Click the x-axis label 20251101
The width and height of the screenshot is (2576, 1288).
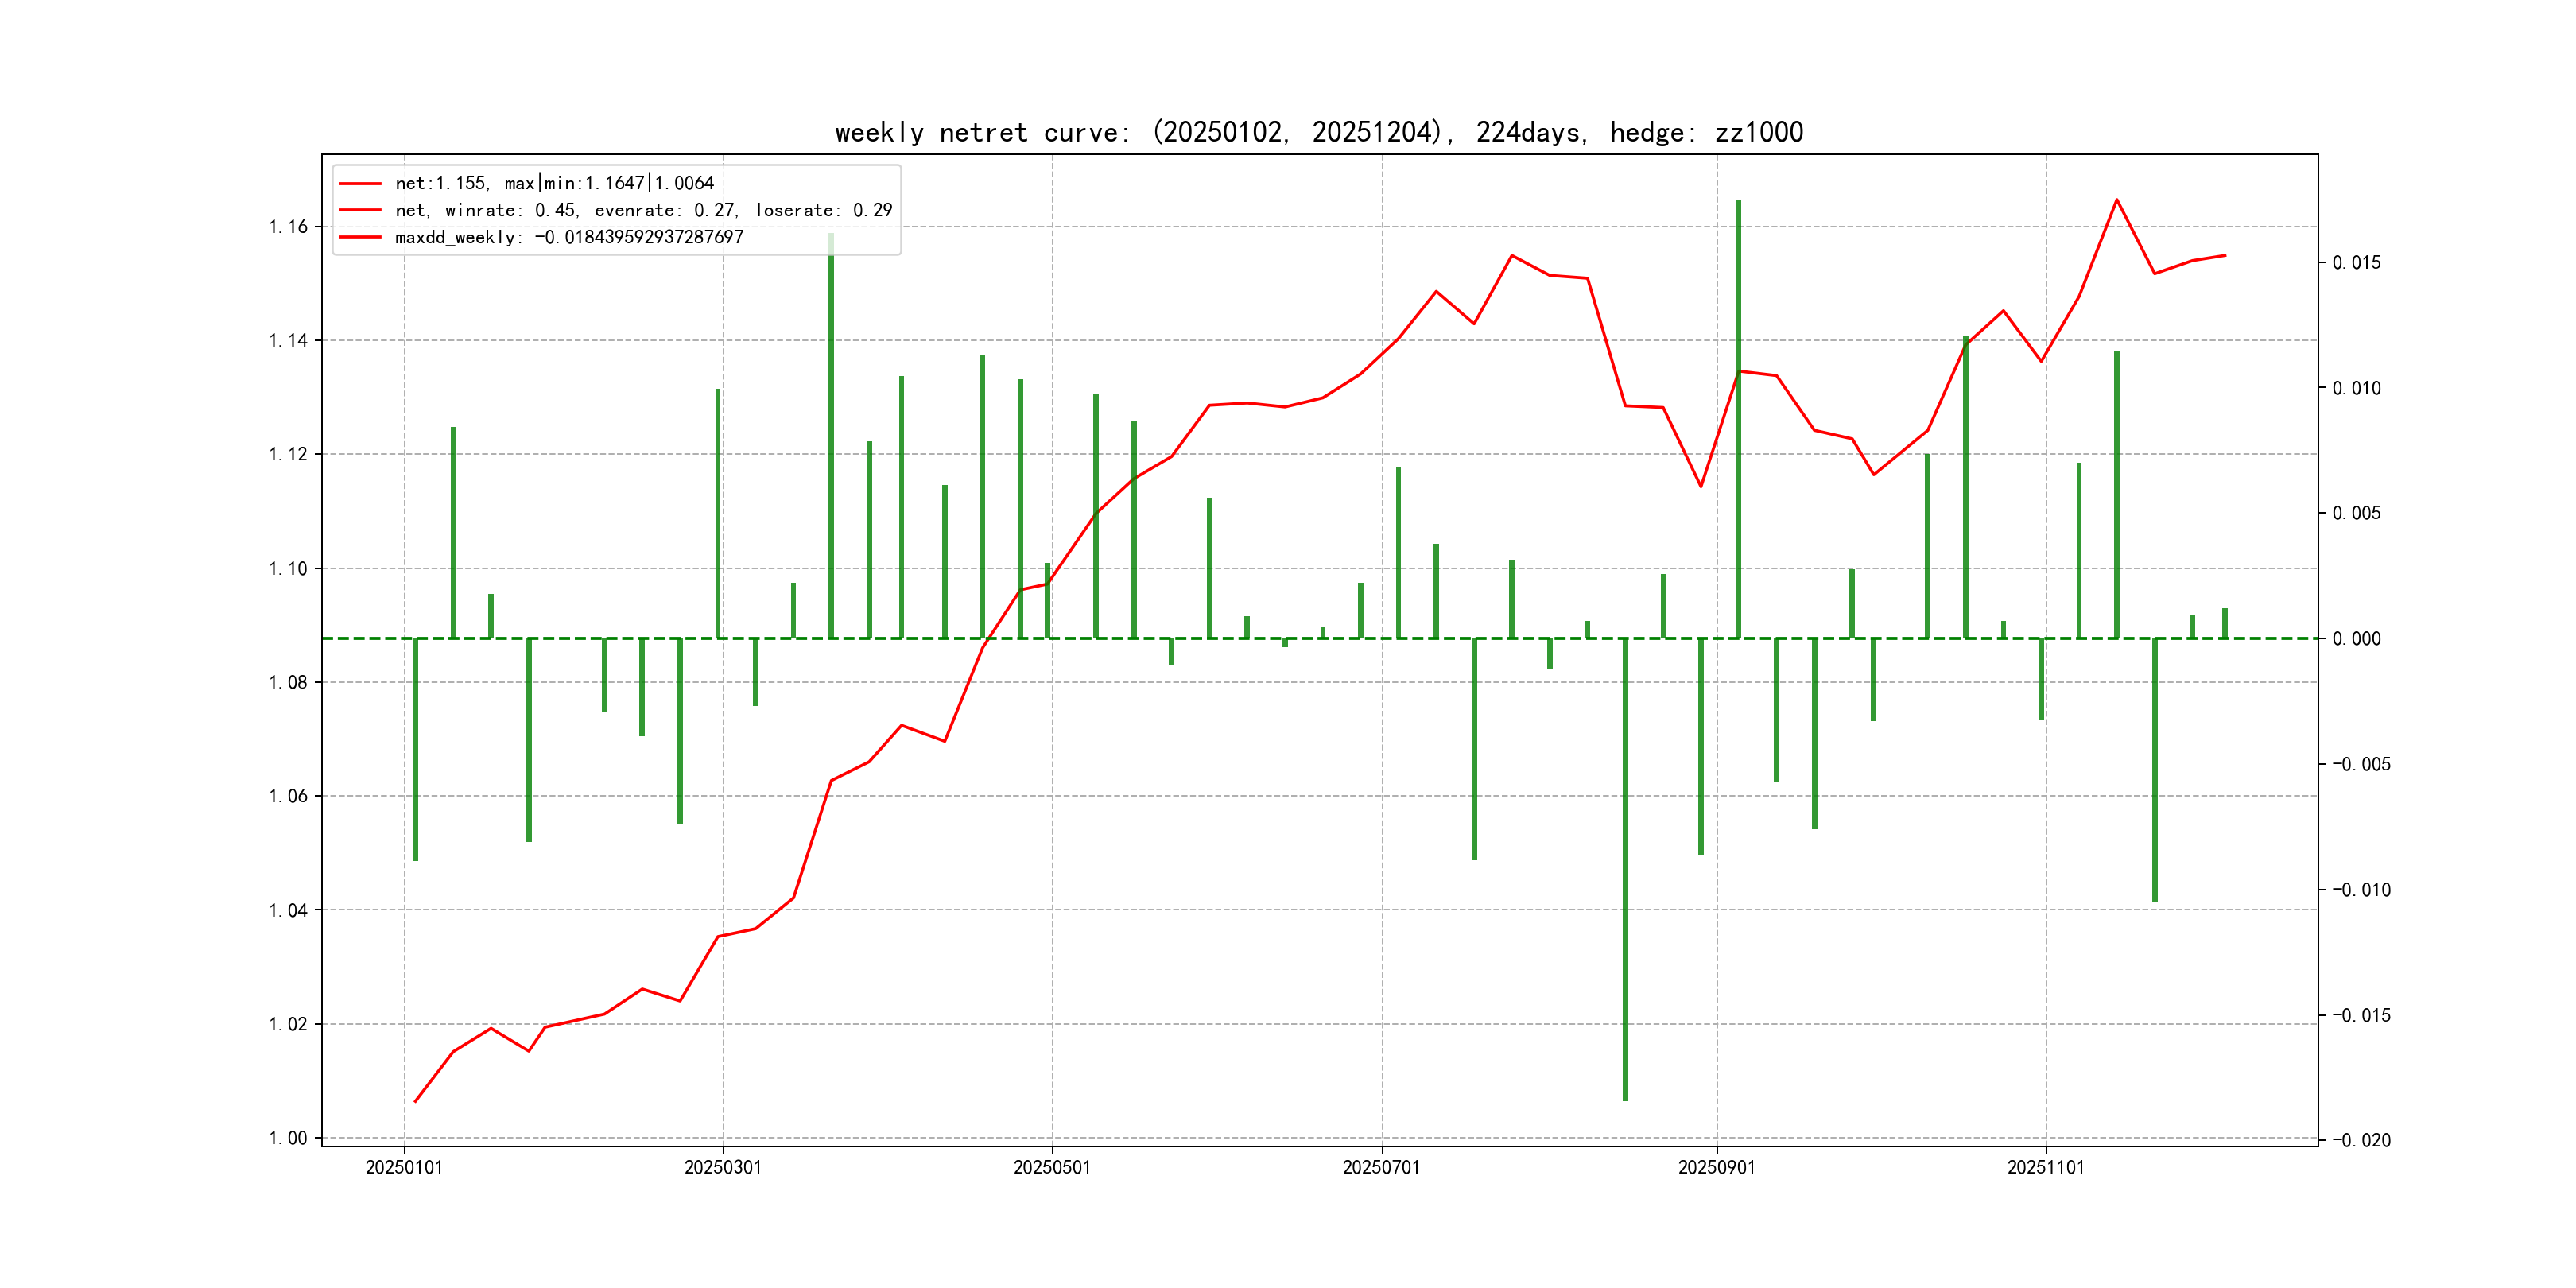click(2046, 1167)
